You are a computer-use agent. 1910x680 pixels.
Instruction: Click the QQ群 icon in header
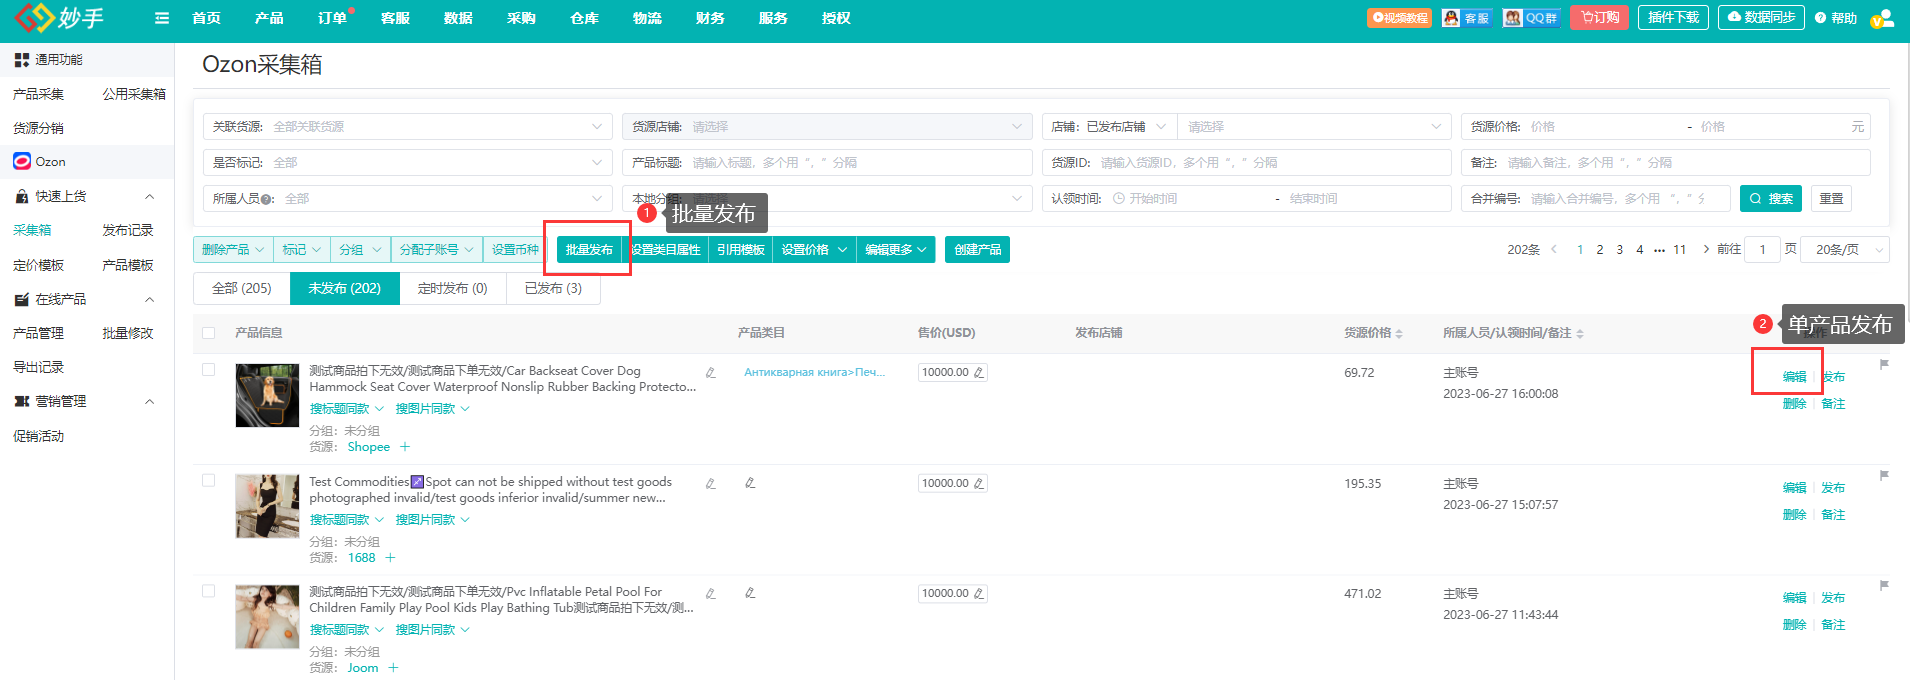click(x=1531, y=18)
